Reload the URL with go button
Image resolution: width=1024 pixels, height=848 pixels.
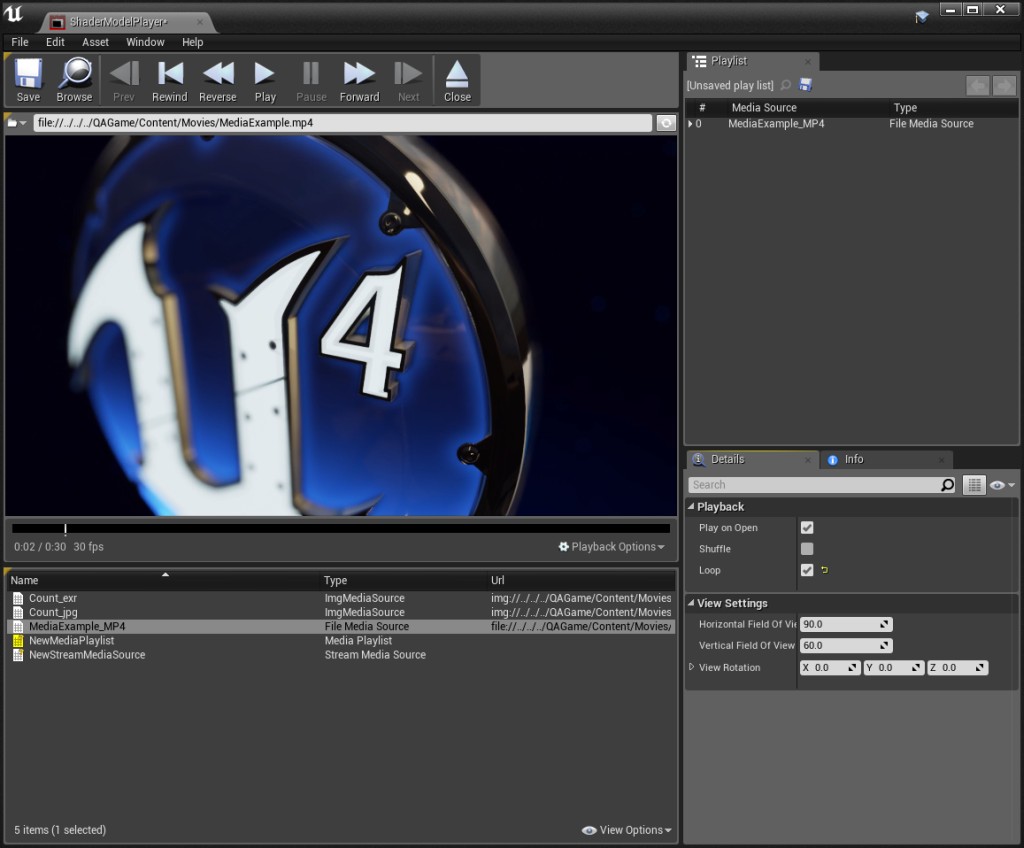[x=666, y=123]
